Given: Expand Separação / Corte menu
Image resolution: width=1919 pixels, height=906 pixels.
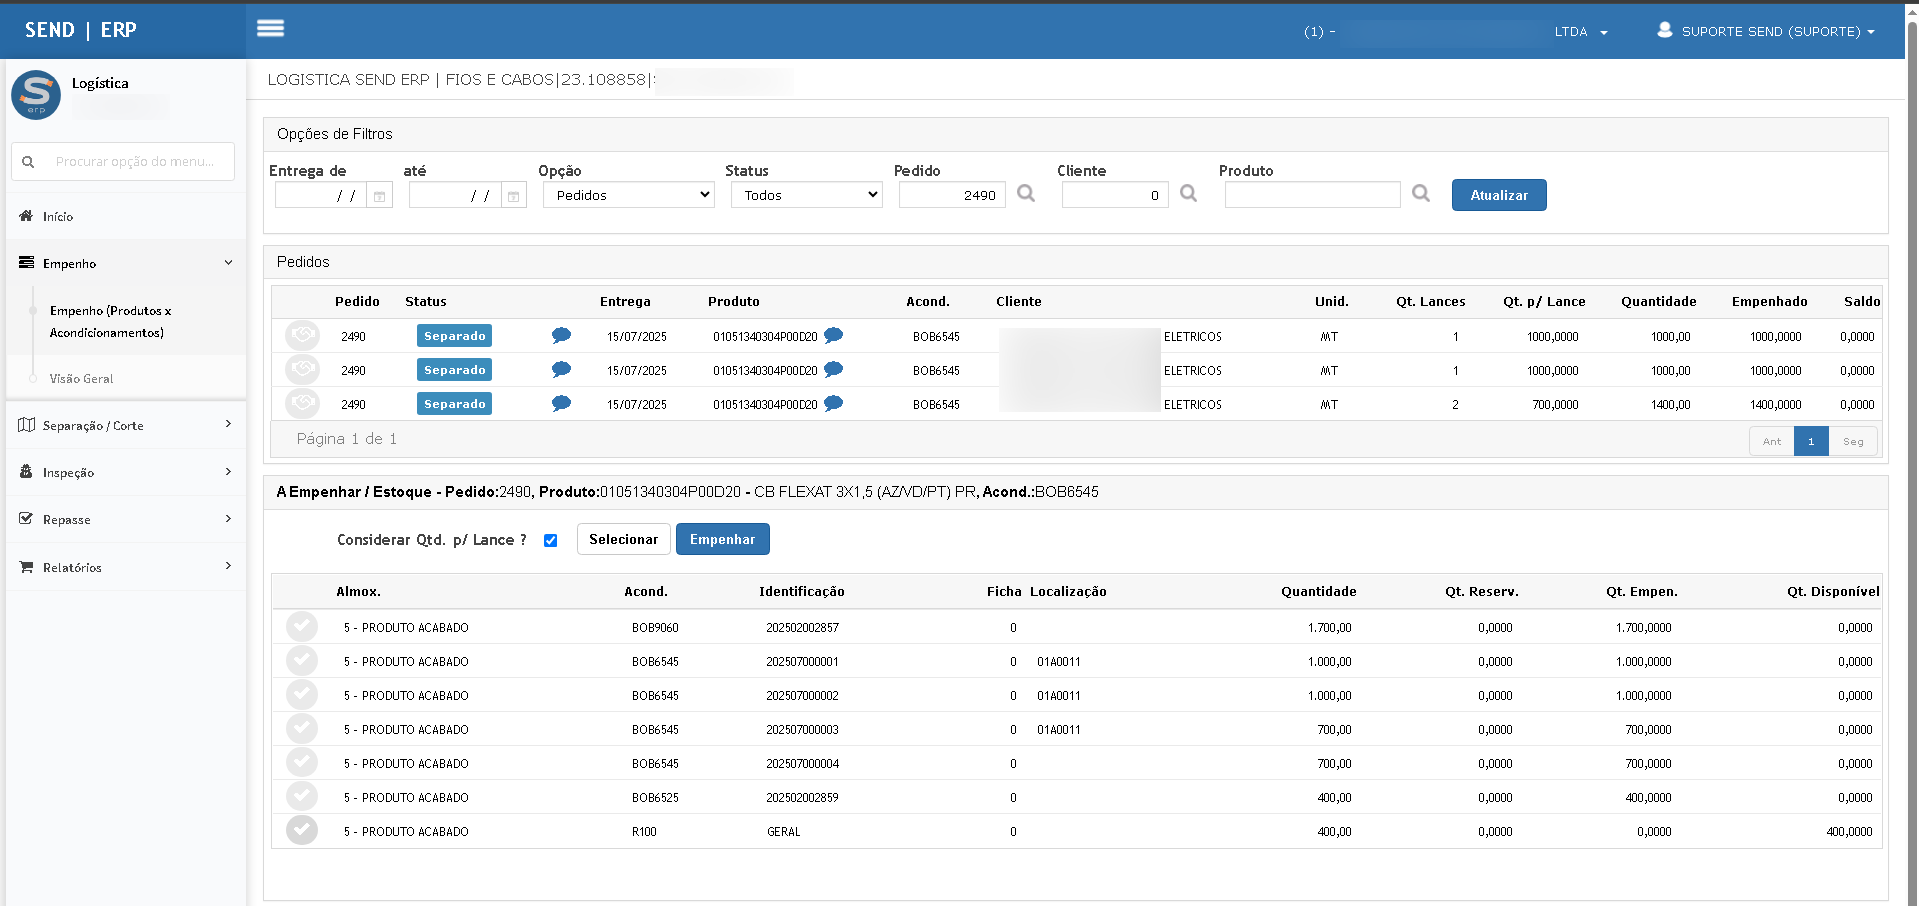Looking at the screenshot, I should click(x=126, y=425).
